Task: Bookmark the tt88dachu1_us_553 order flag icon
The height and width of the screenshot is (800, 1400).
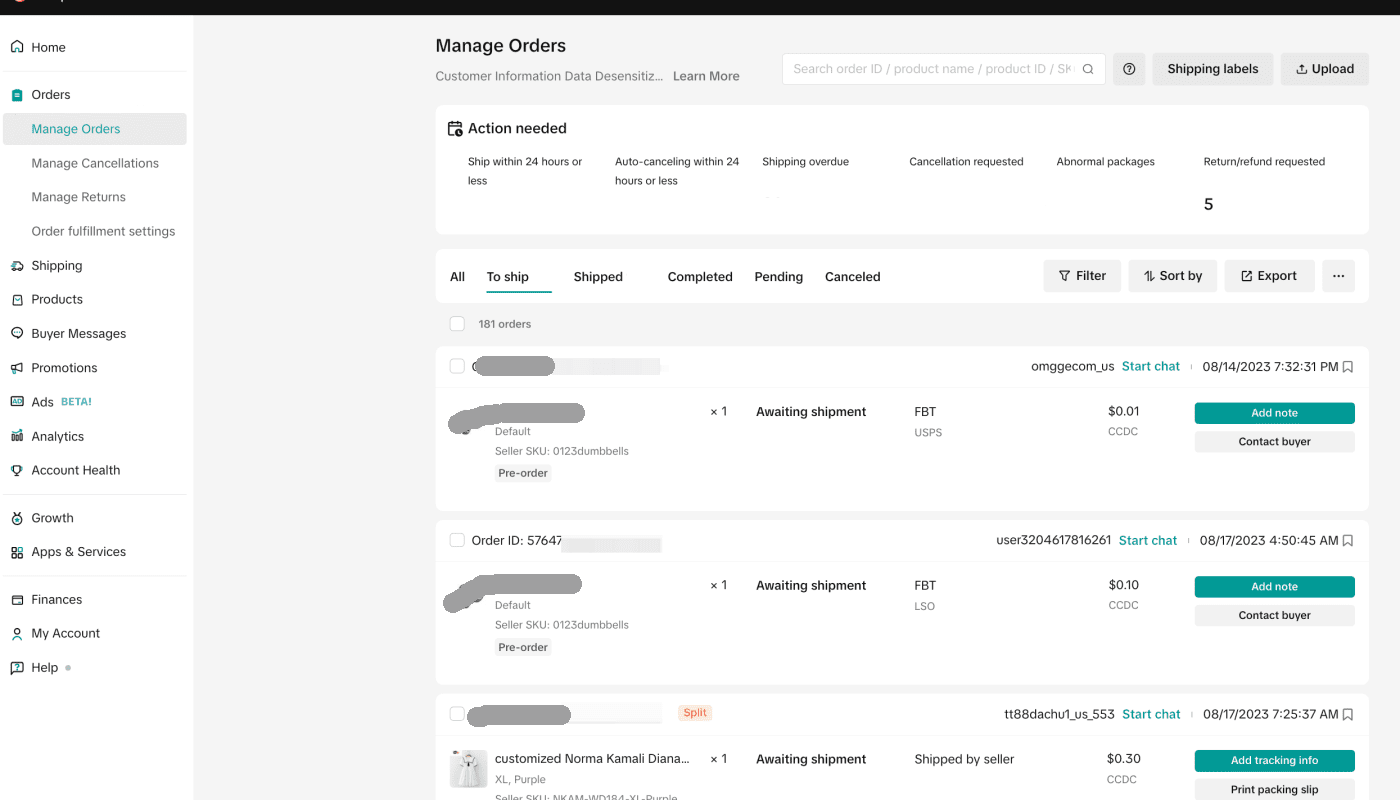Action: [x=1348, y=715]
